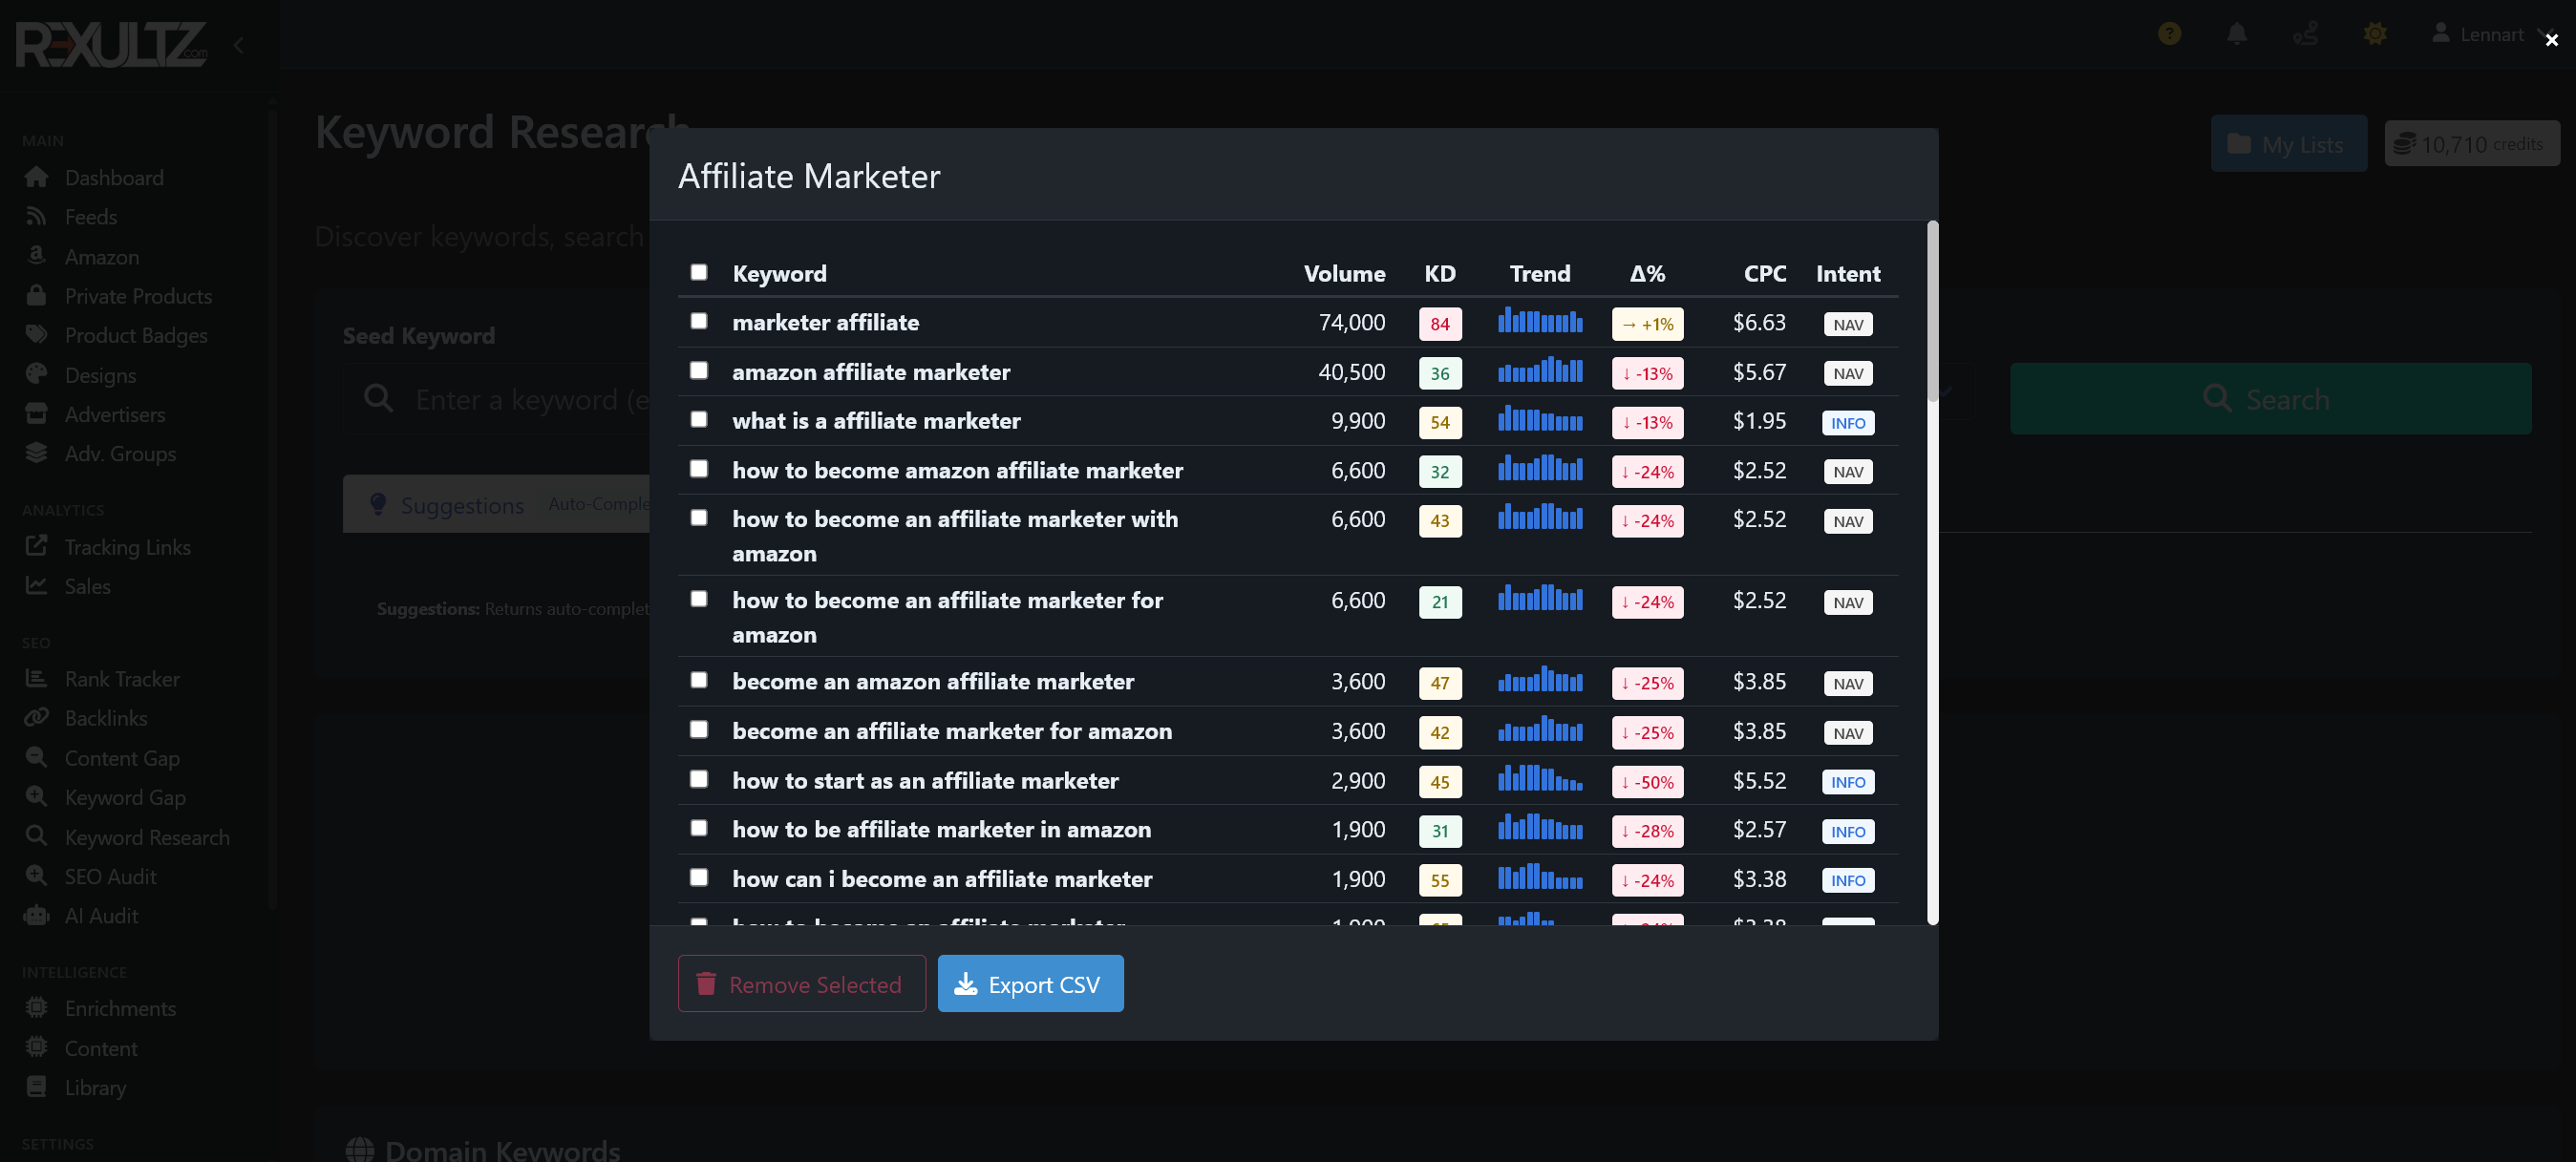Open Rank Tracker icon
2576x1162 pixels.
(x=36, y=678)
